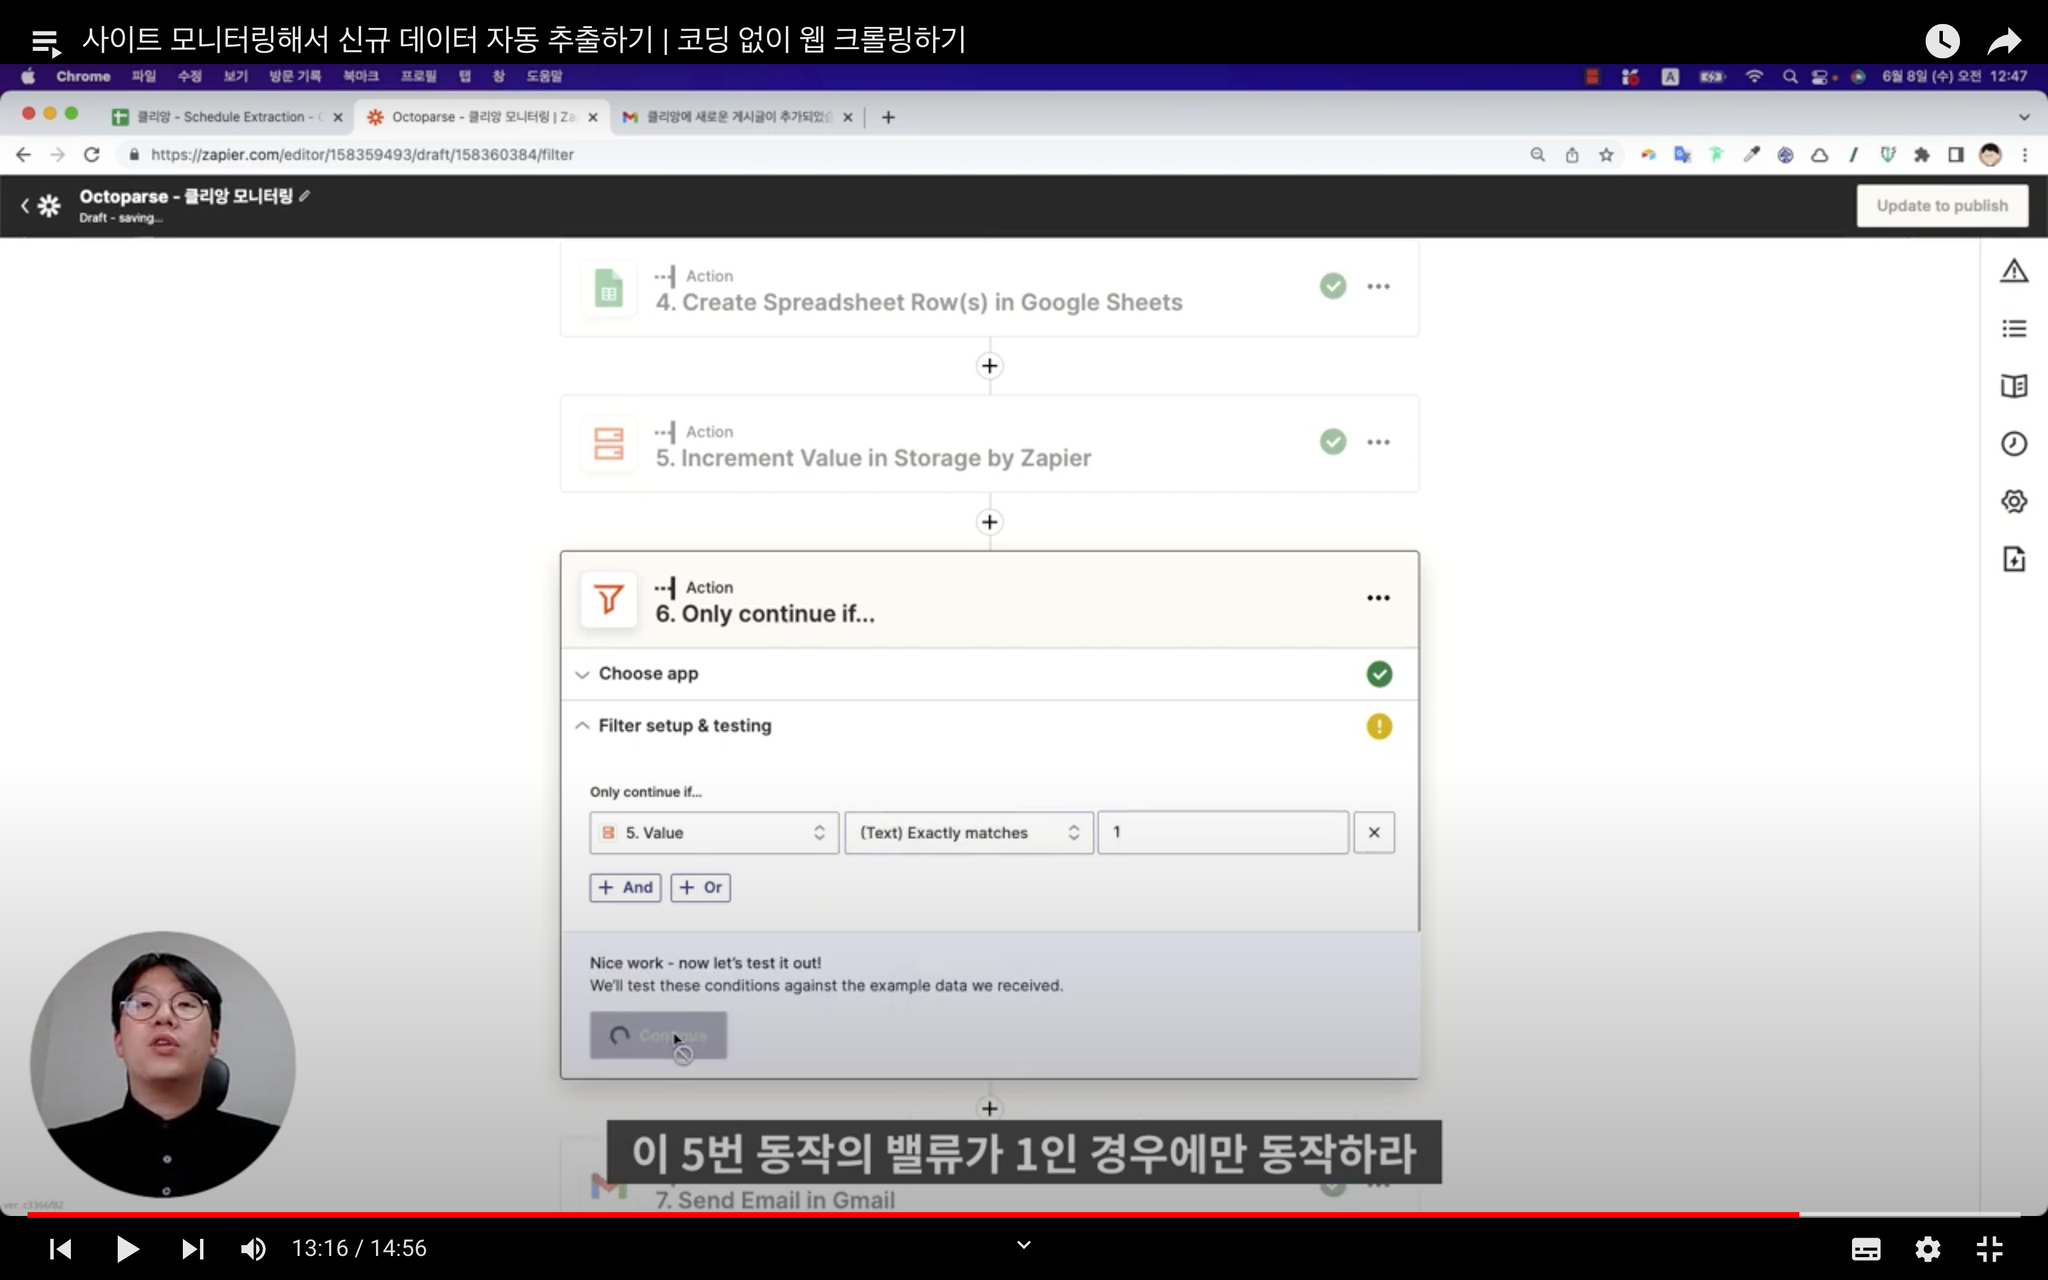The image size is (2048, 1280).
Task: Expand the Choose app section
Action: tap(989, 674)
